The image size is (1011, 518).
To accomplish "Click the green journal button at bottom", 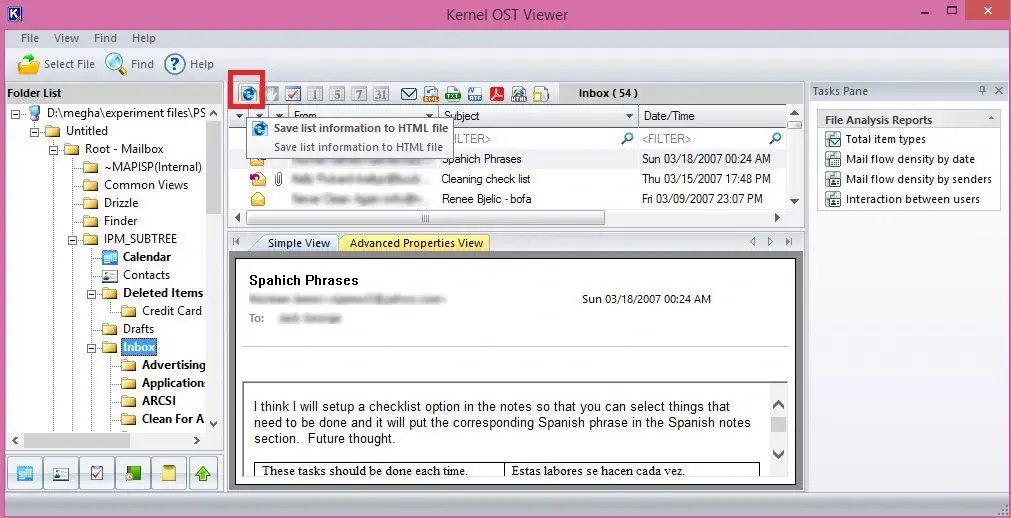I will [133, 474].
